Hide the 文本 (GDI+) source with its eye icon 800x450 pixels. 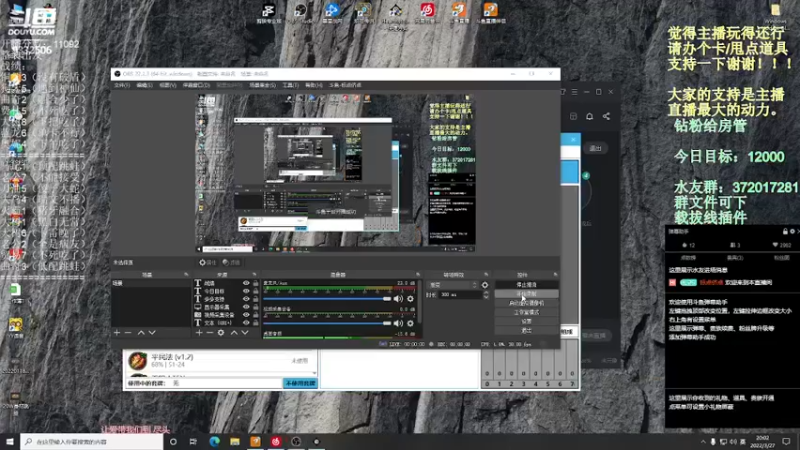pos(246,322)
